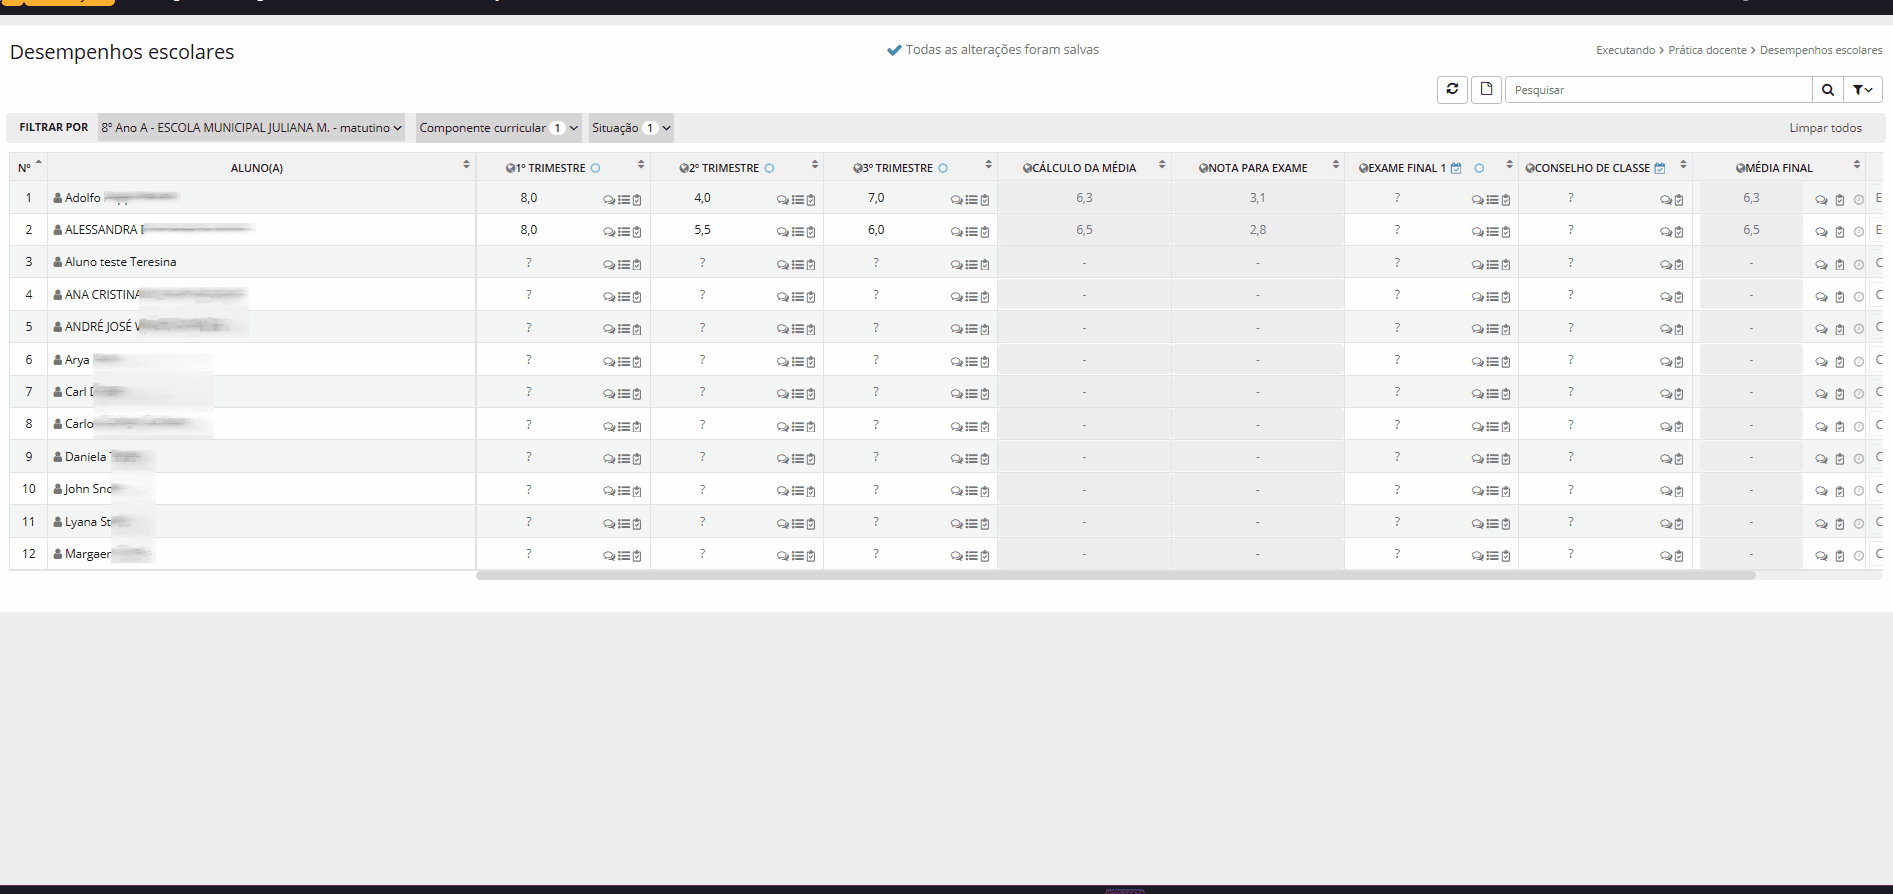Sort by the Nº column header
Viewport: 1893px width, 894px height.
click(x=28, y=167)
